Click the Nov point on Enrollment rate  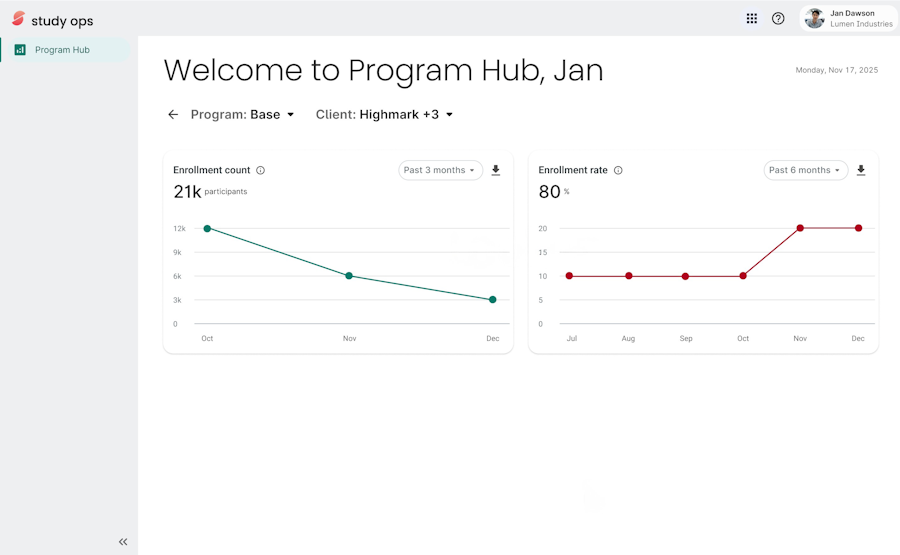800,228
